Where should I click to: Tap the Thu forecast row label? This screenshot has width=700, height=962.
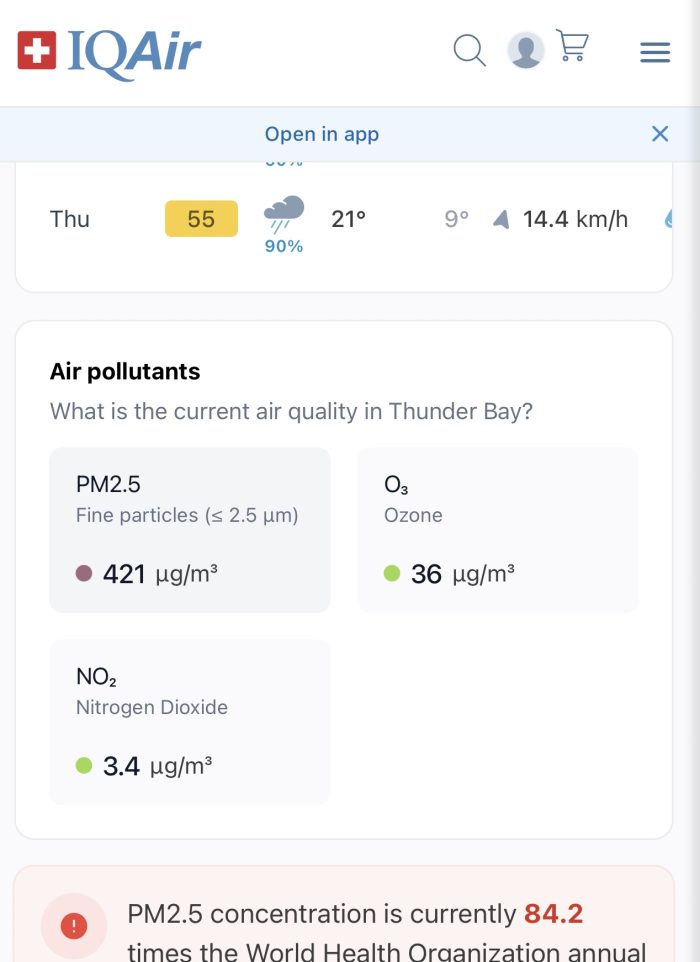[69, 219]
